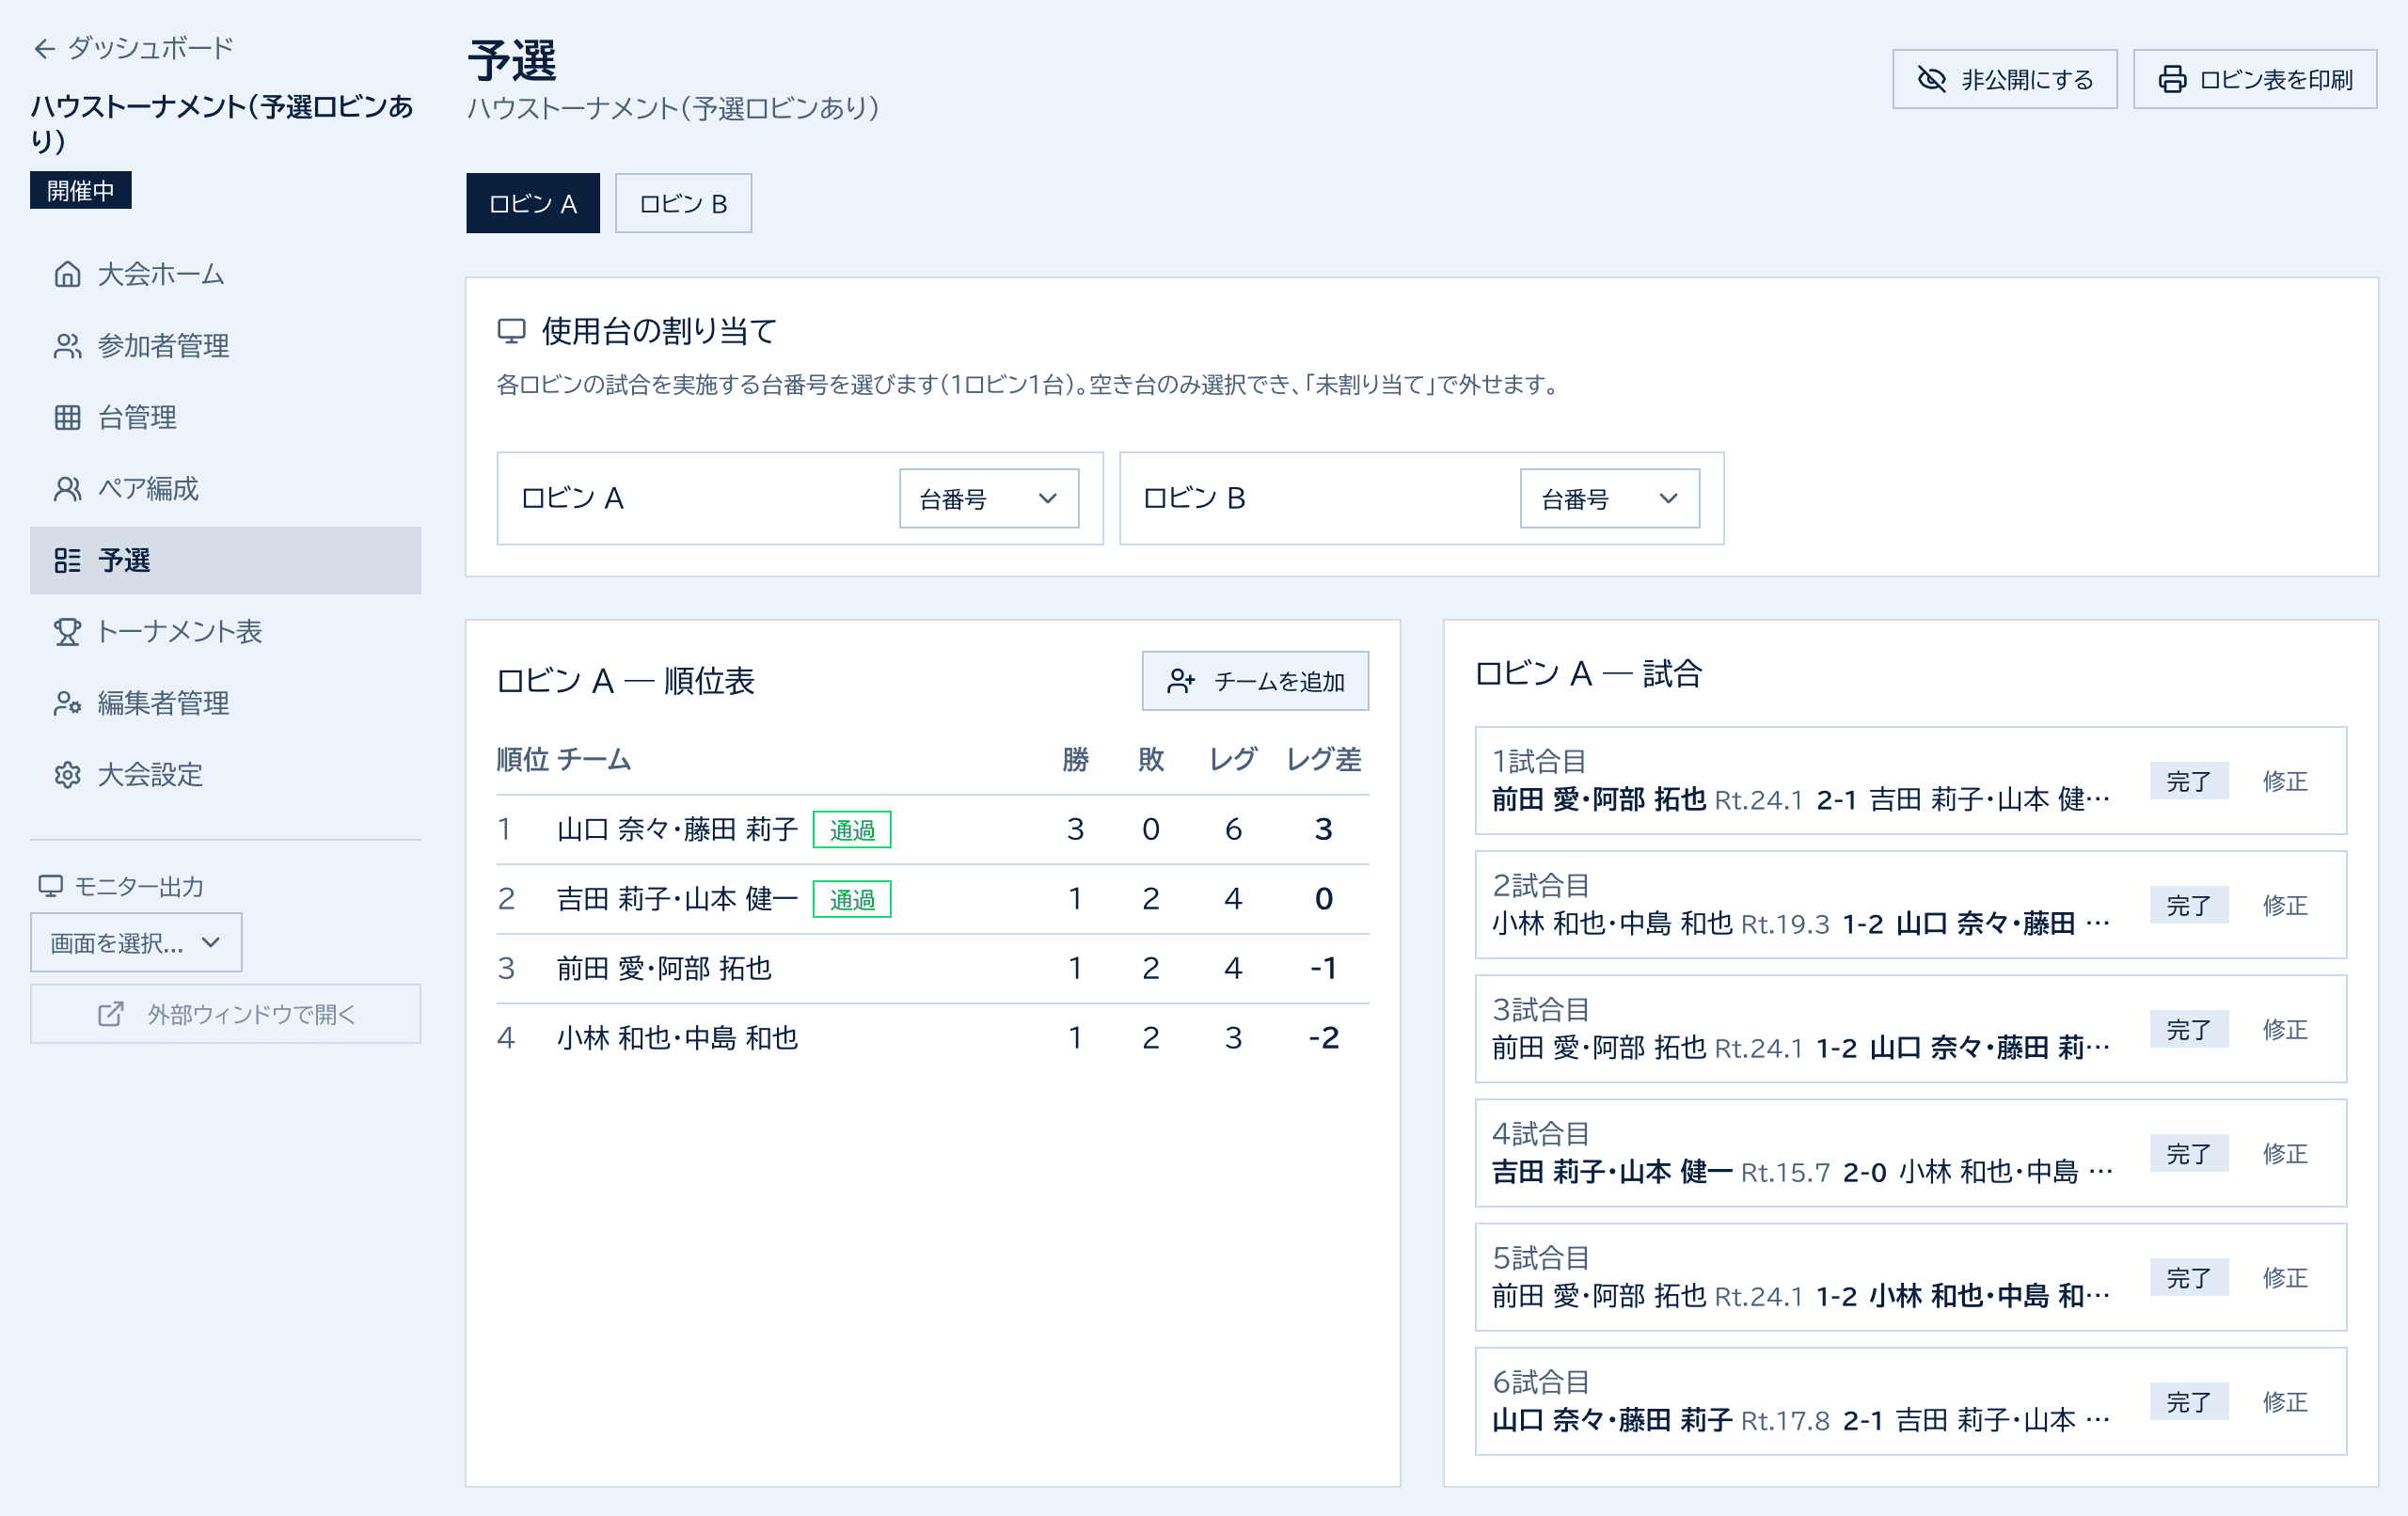Open the 6試合目 match card
The image size is (2408, 1516).
coord(1910,1401)
